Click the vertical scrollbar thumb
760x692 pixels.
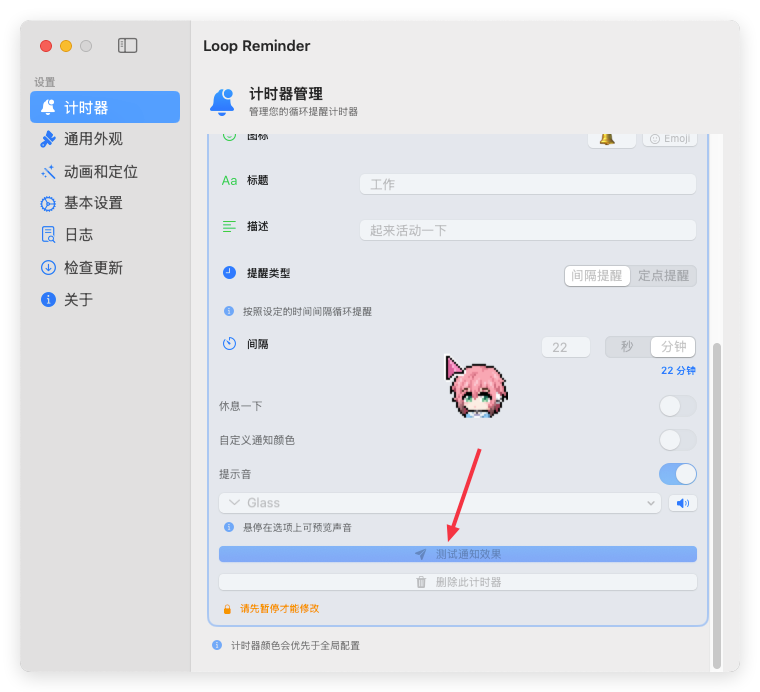tap(717, 506)
